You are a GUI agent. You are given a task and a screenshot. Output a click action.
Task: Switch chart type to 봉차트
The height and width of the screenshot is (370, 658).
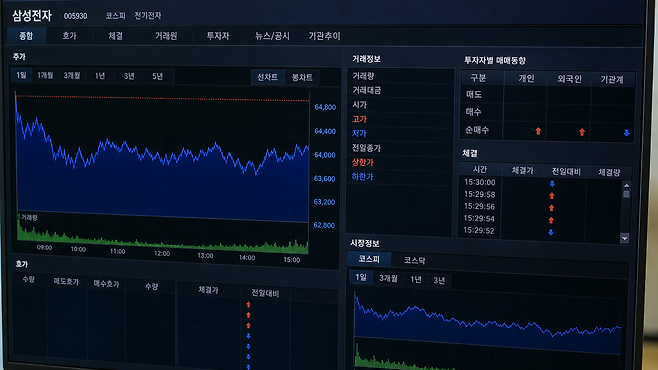(x=302, y=78)
